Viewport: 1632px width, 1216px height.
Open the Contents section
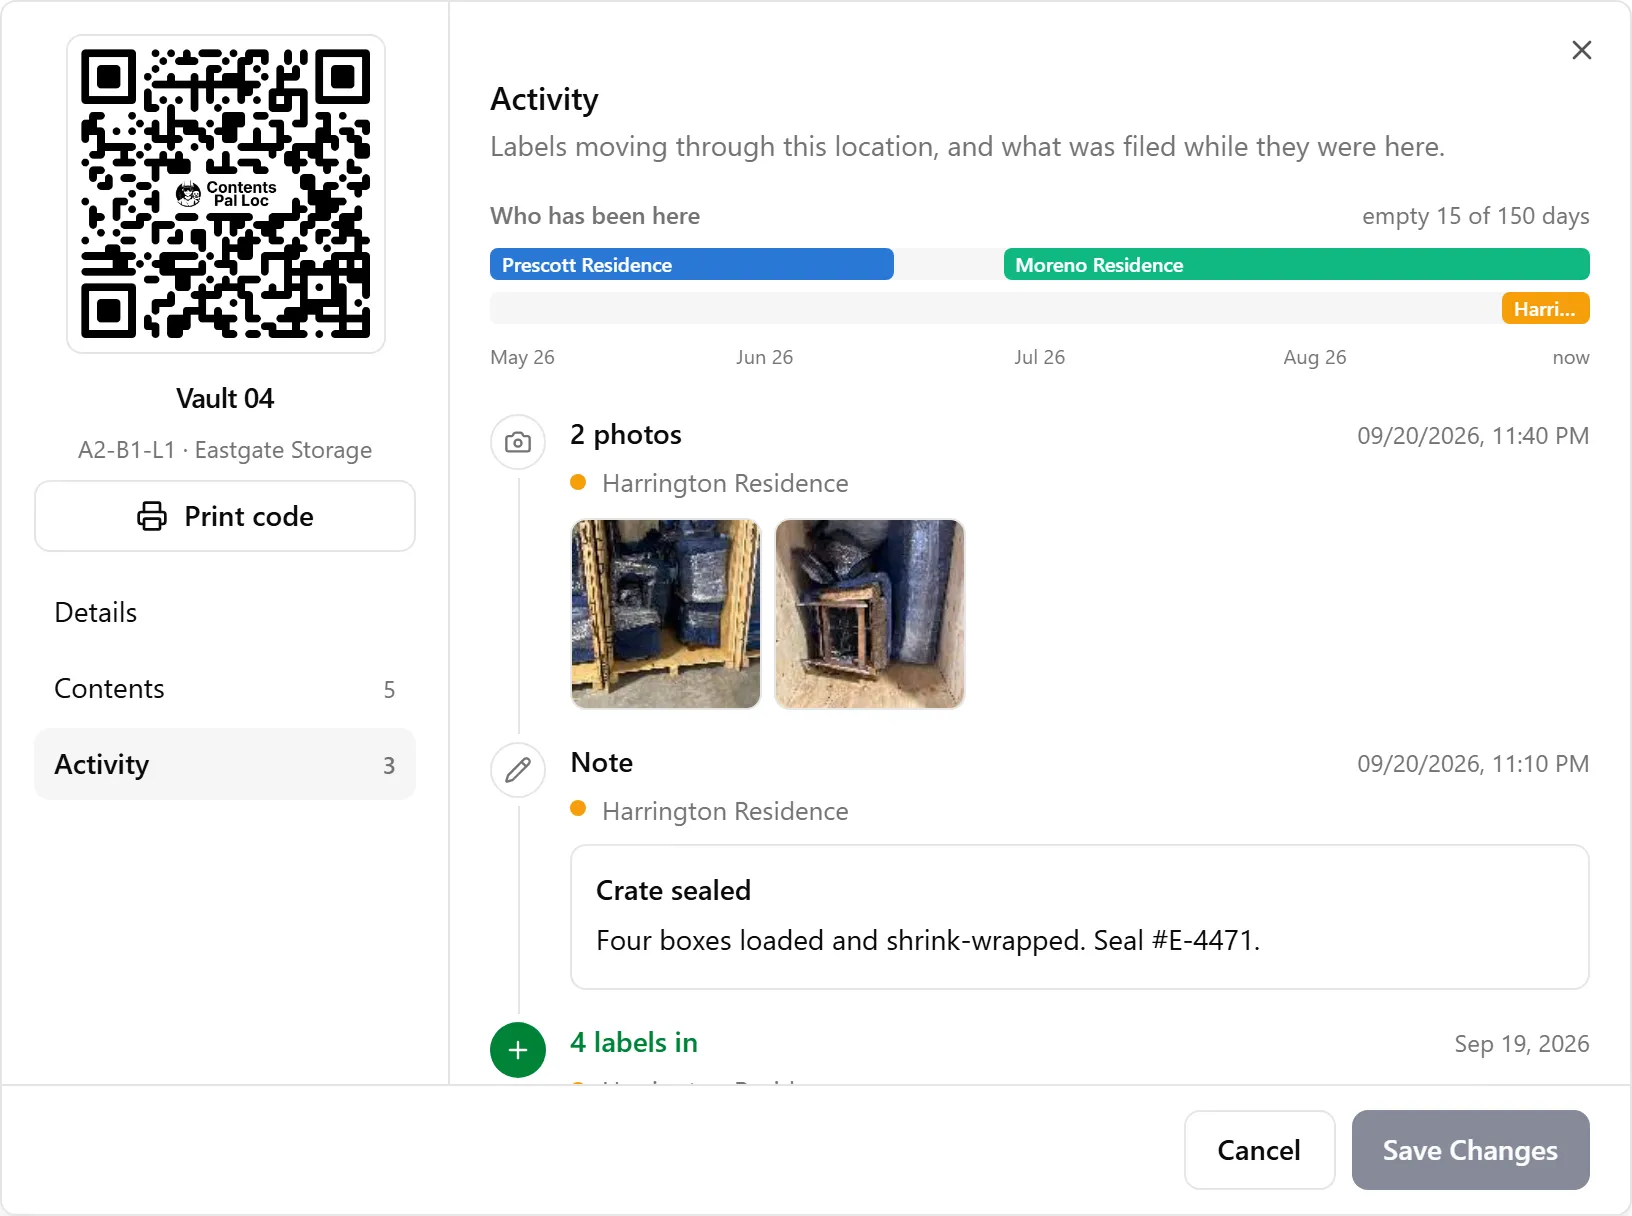point(225,688)
